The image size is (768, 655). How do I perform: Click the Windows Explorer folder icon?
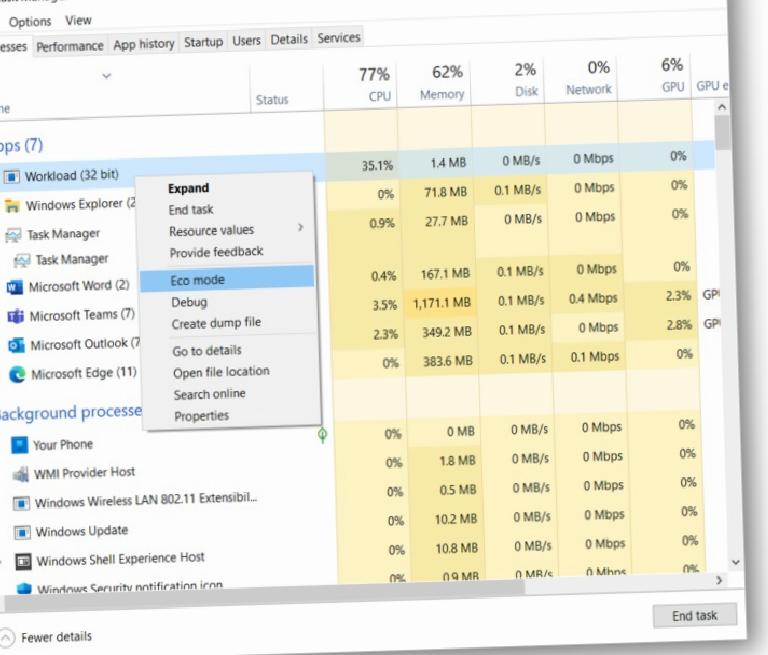point(12,206)
